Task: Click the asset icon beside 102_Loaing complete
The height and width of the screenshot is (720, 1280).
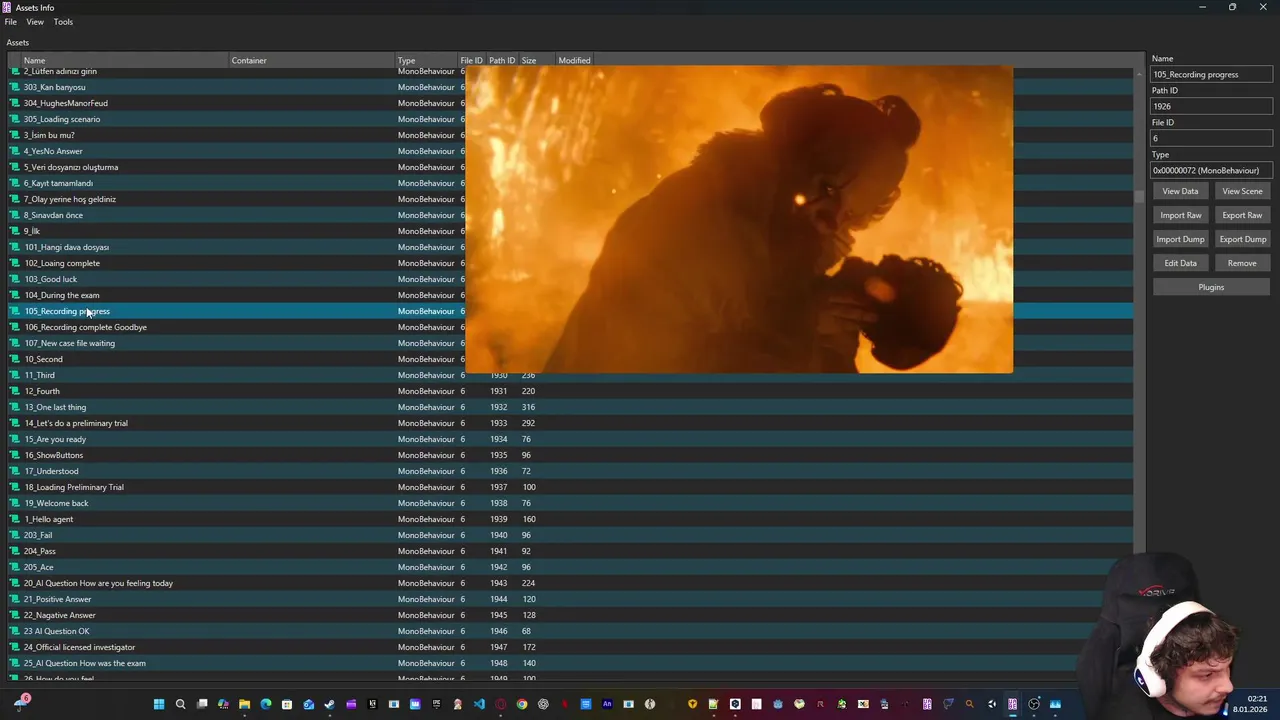Action: click(x=15, y=263)
